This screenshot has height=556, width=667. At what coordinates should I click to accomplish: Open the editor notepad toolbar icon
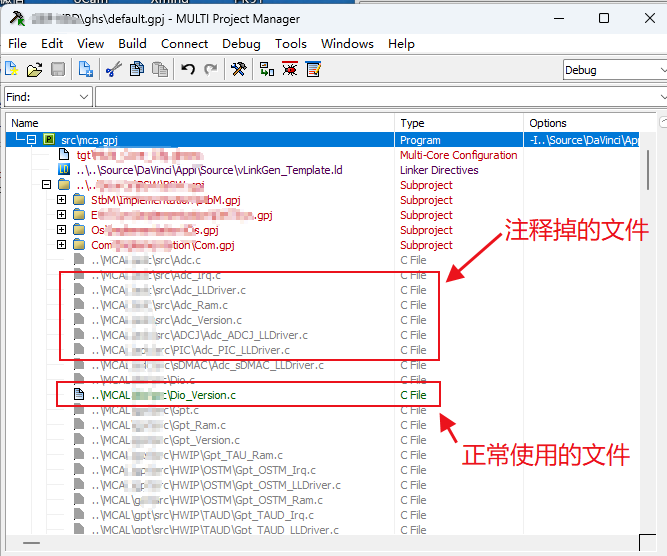pyautogui.click(x=314, y=69)
